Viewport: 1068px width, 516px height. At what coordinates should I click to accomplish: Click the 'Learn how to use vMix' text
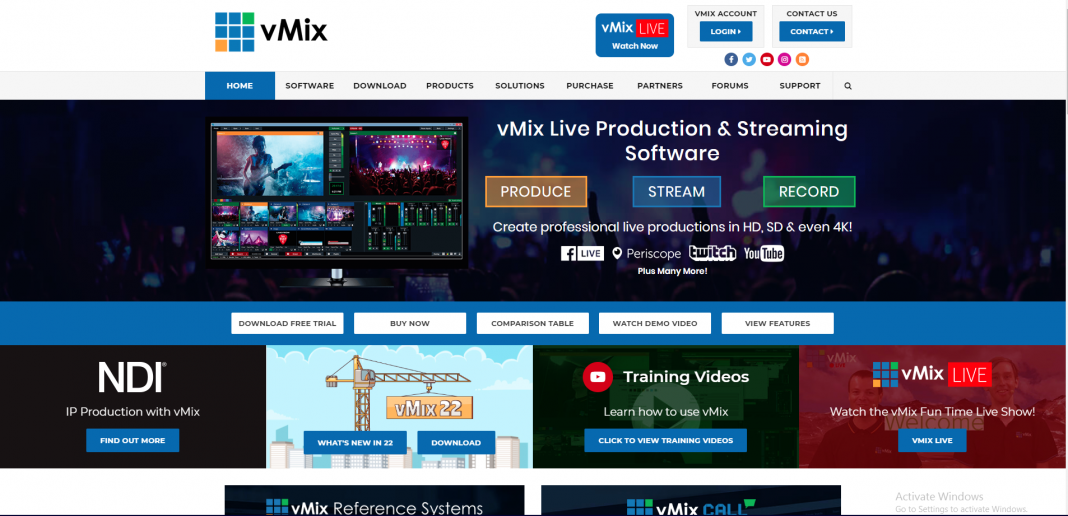point(665,412)
